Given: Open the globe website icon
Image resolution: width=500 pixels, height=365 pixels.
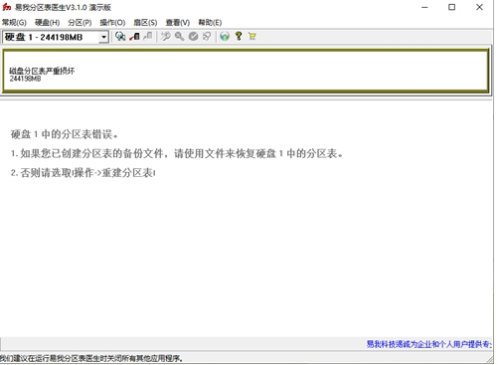Looking at the screenshot, I should 225,36.
